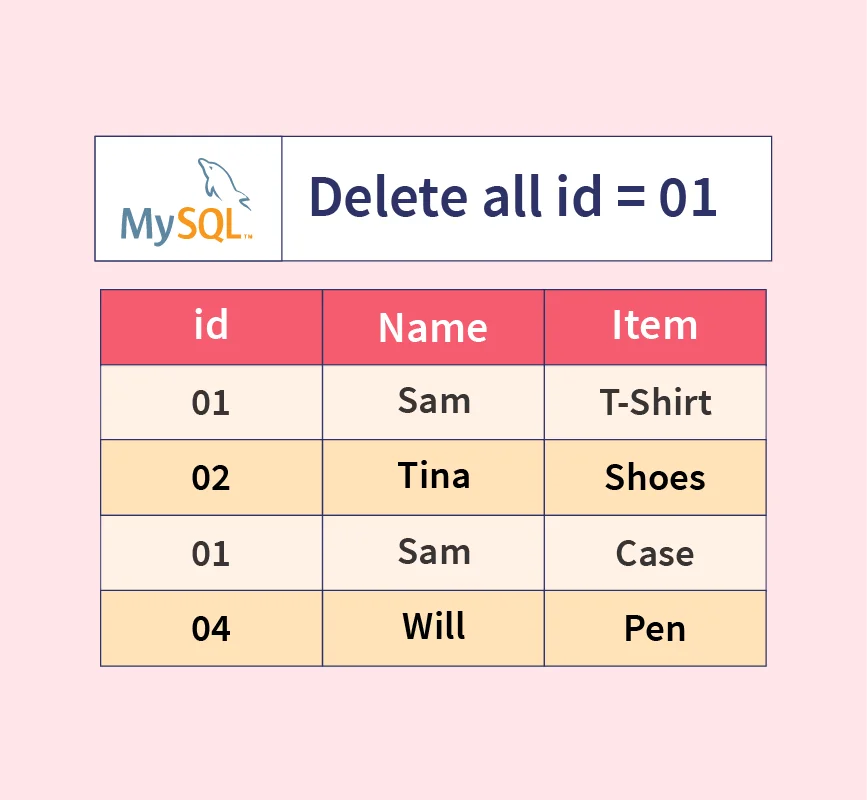The width and height of the screenshot is (867, 800).
Task: Click the 01 id cell in Case row
Action: point(211,553)
